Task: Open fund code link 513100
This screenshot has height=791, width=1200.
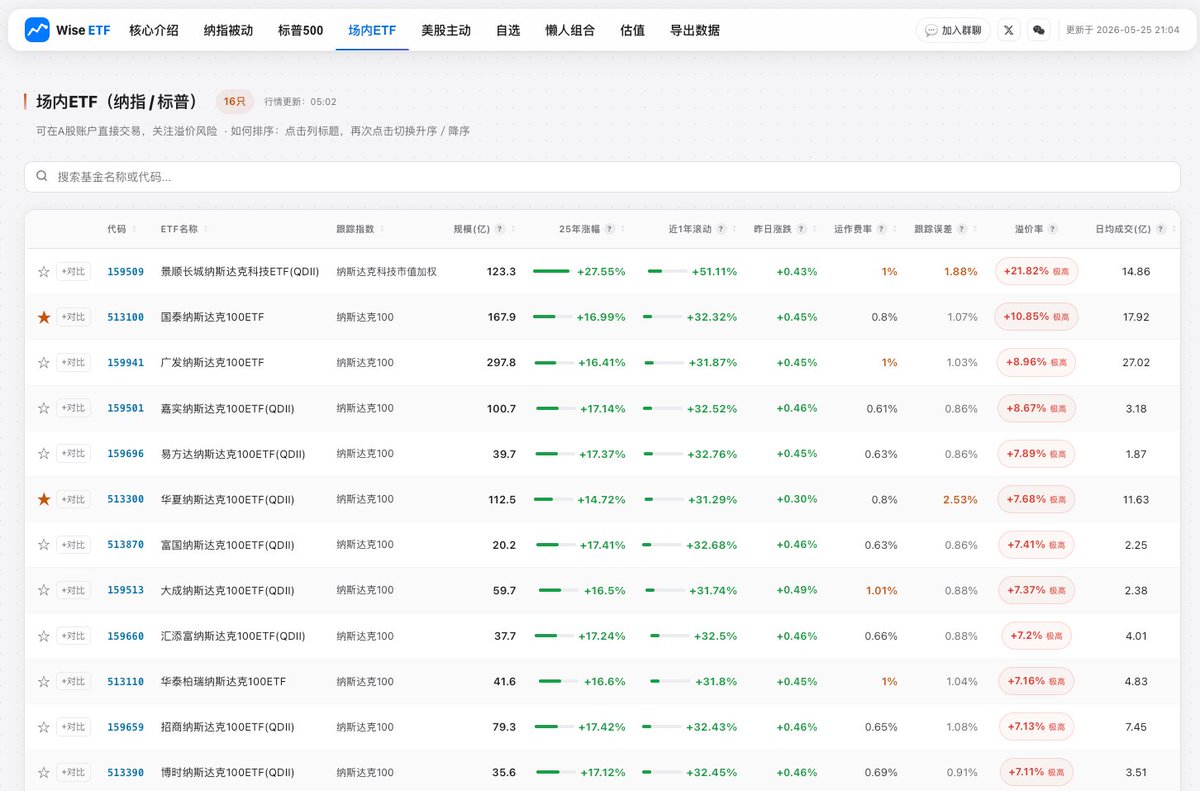Action: tap(126, 317)
